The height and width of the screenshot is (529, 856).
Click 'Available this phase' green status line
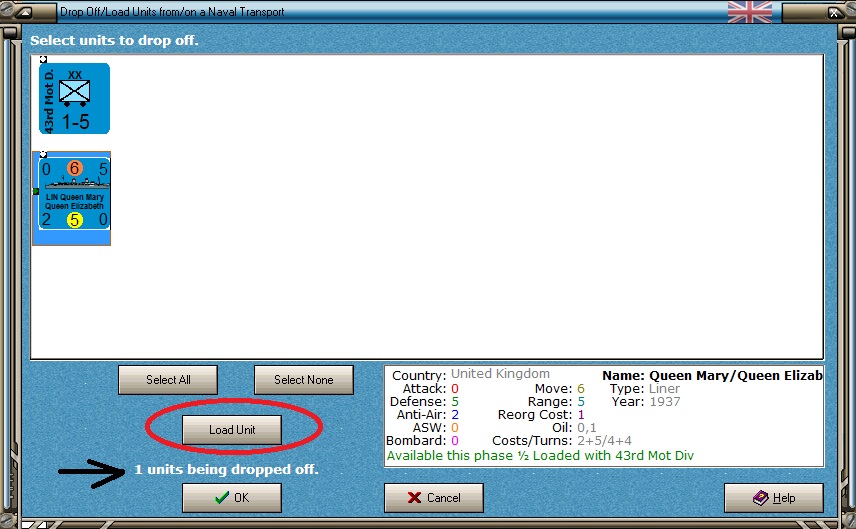(540, 456)
